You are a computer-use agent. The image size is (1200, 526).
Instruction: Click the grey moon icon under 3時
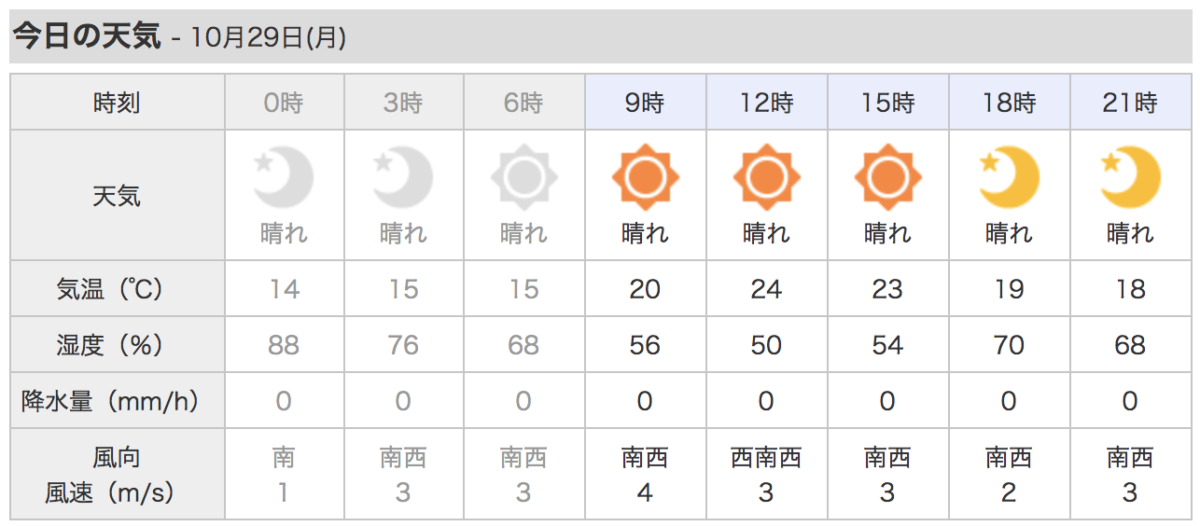coord(404,179)
